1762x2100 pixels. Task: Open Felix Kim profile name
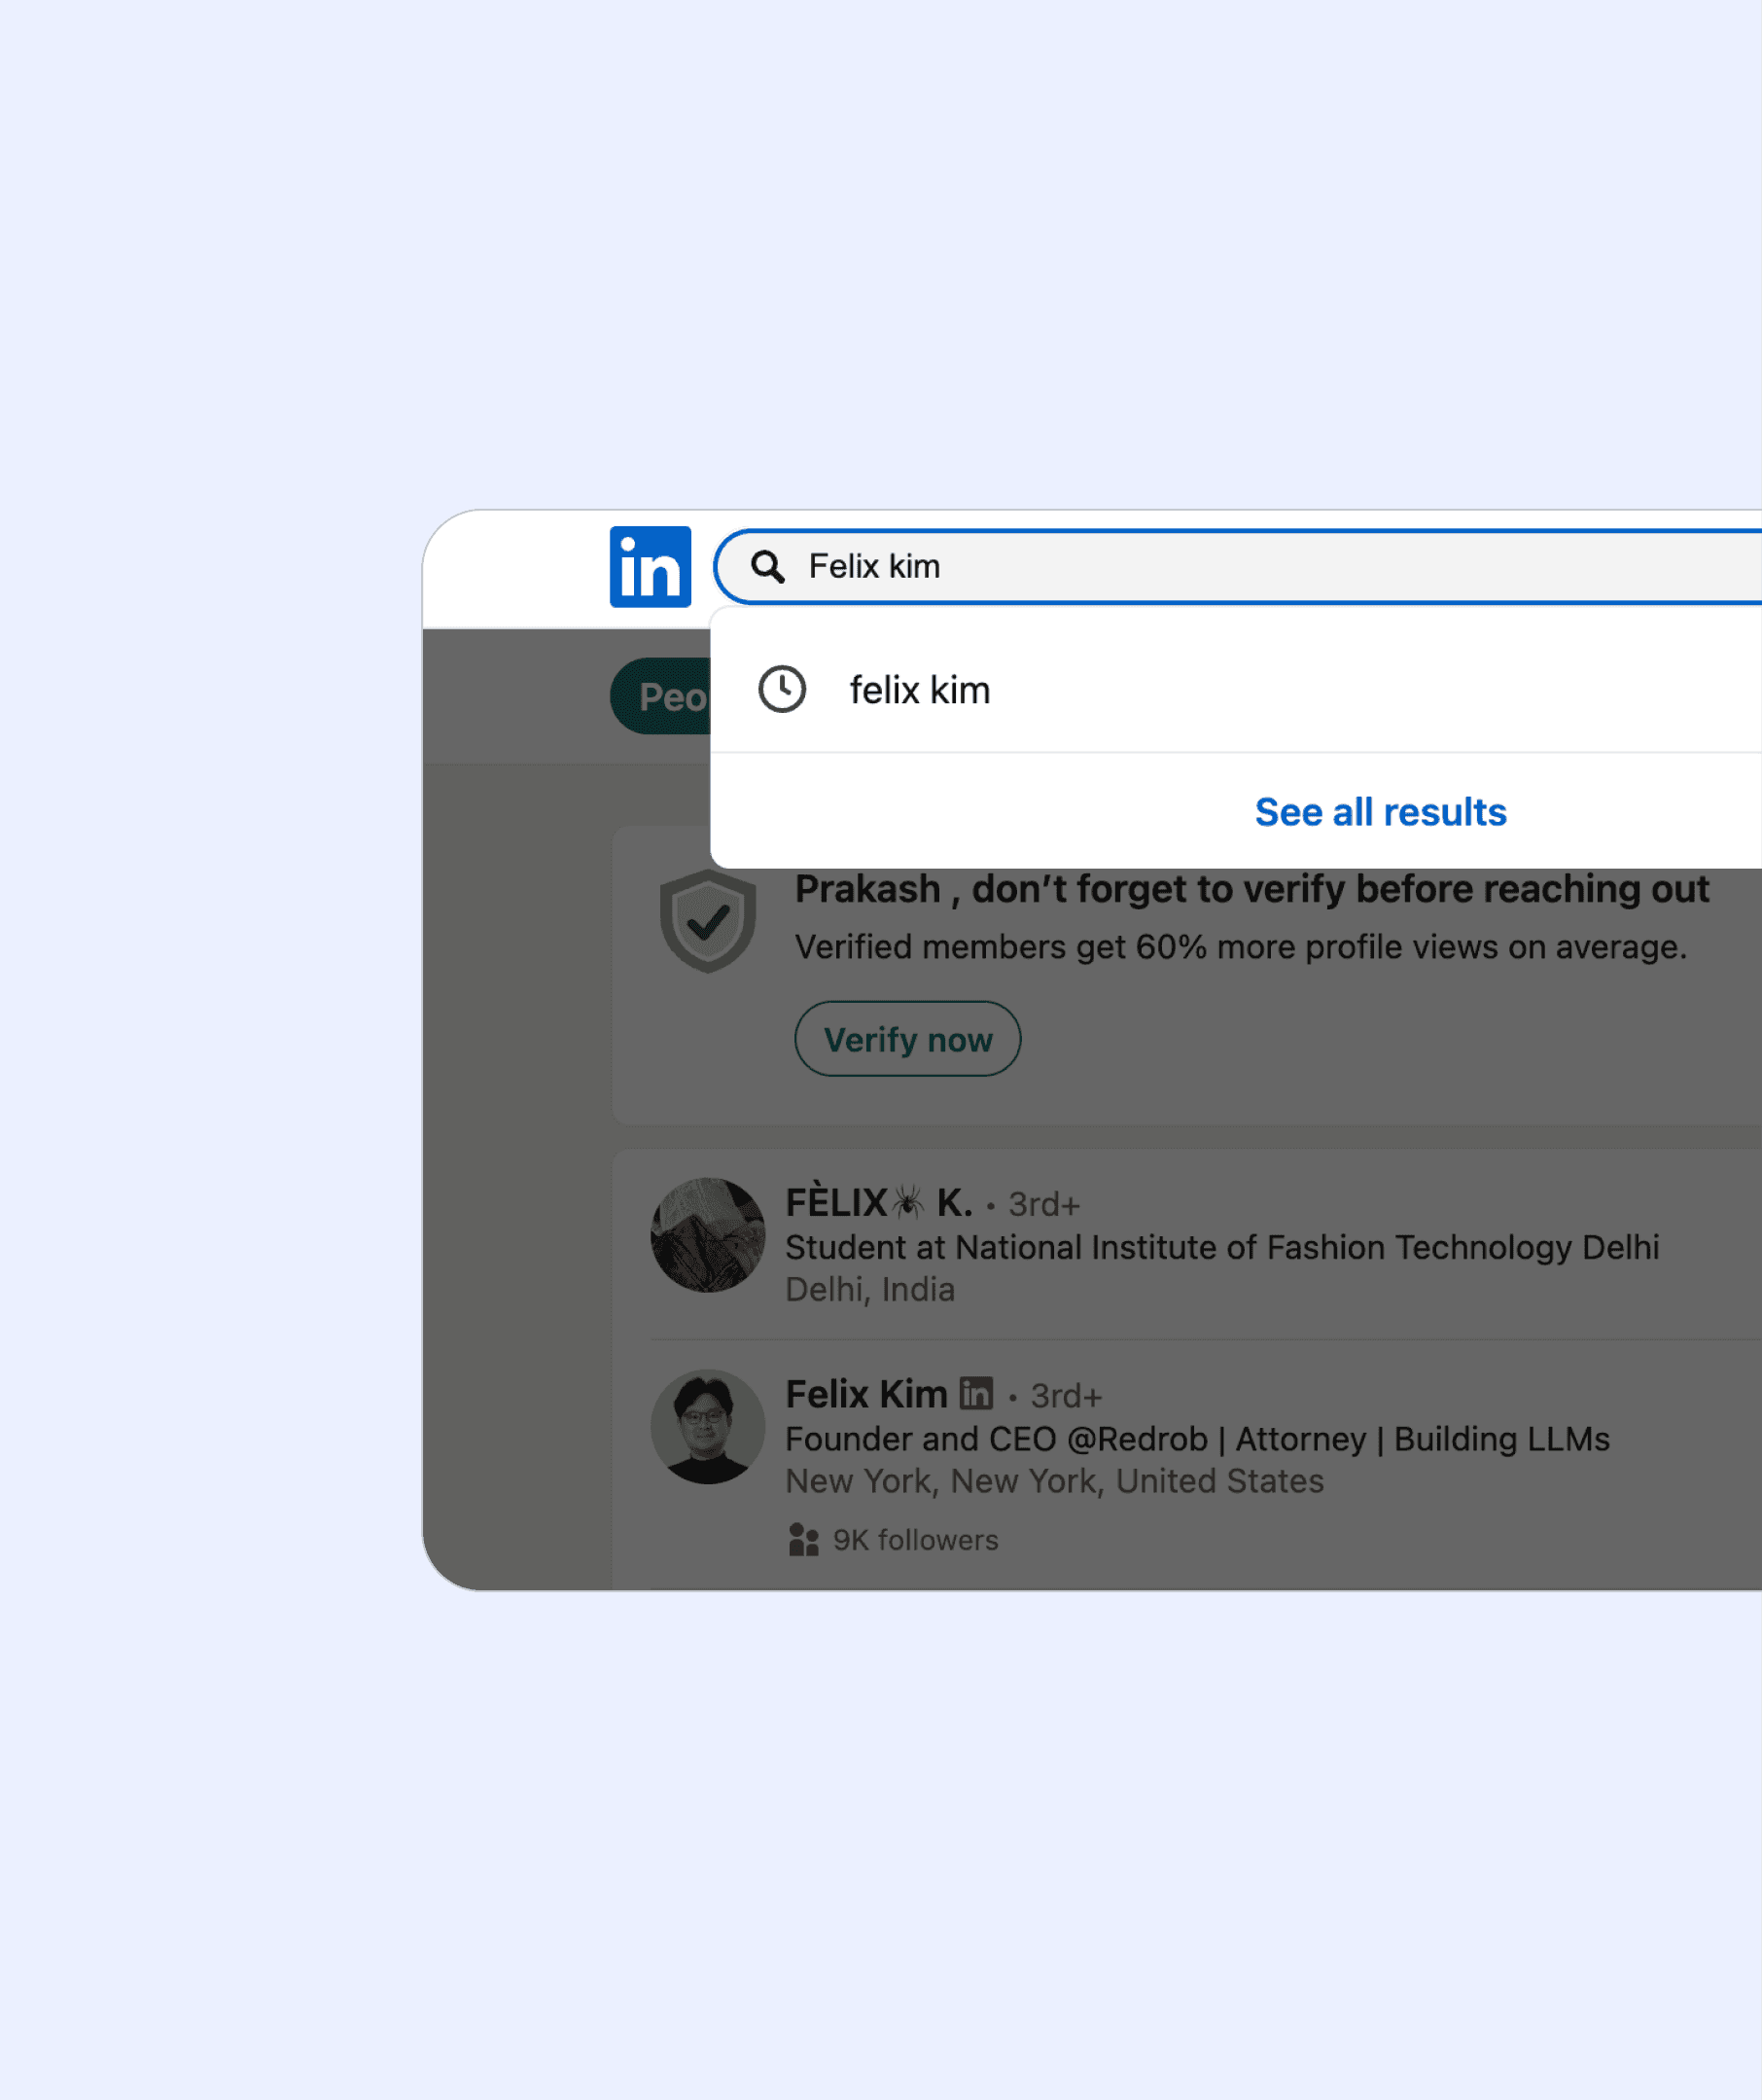tap(866, 1394)
